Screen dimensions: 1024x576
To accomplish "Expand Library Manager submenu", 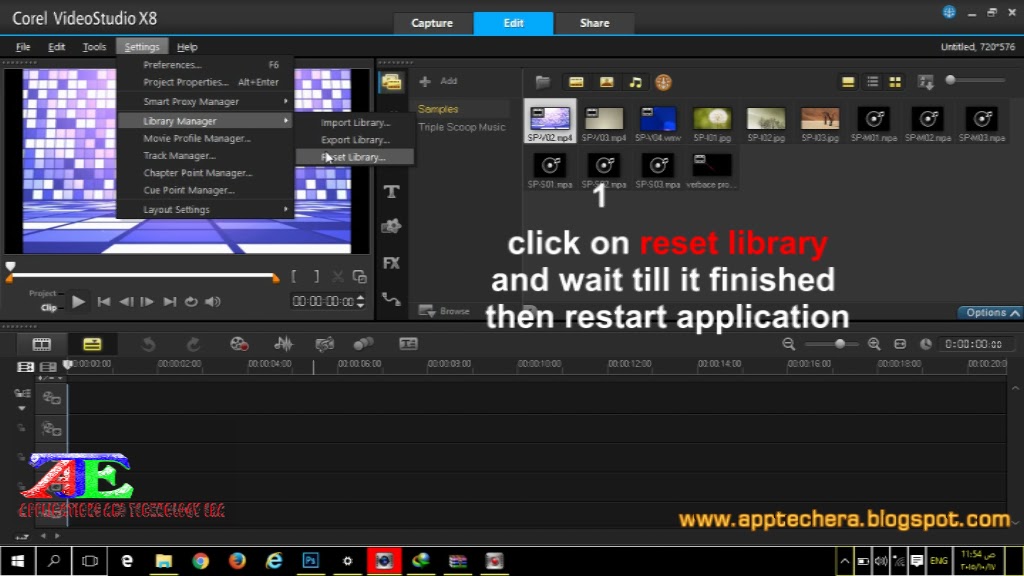I will tap(206, 121).
